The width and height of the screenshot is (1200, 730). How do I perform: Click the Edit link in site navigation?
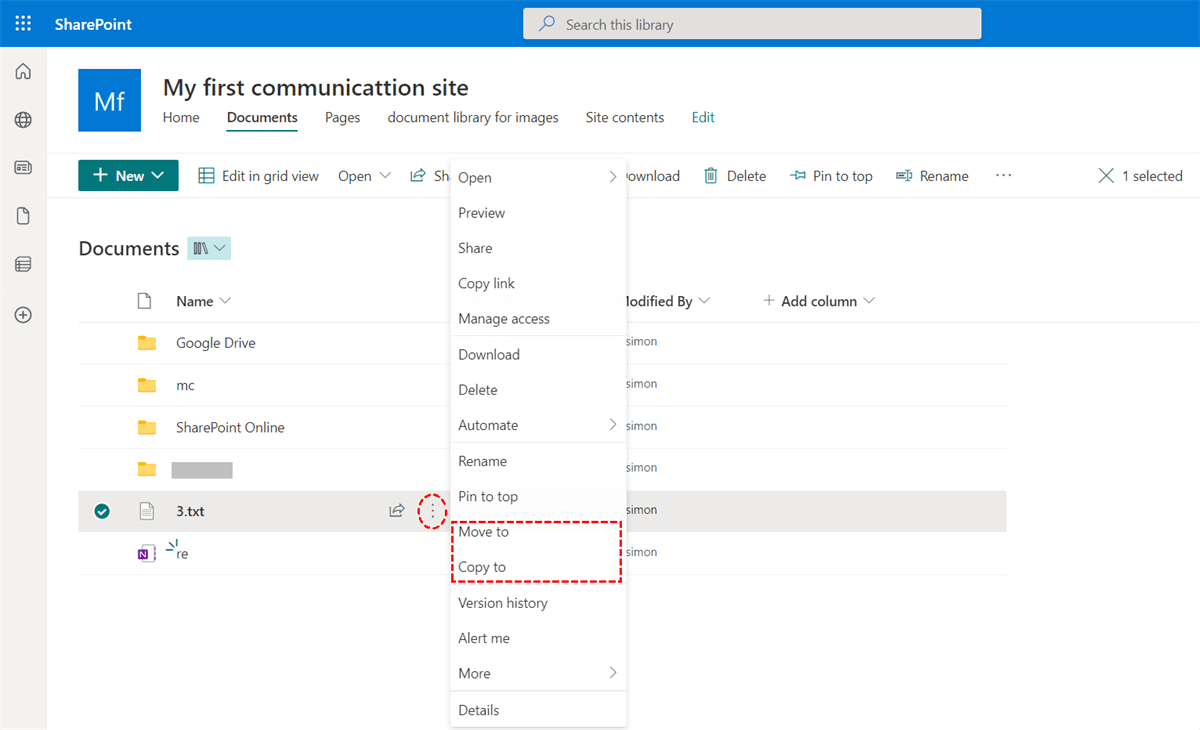point(703,117)
